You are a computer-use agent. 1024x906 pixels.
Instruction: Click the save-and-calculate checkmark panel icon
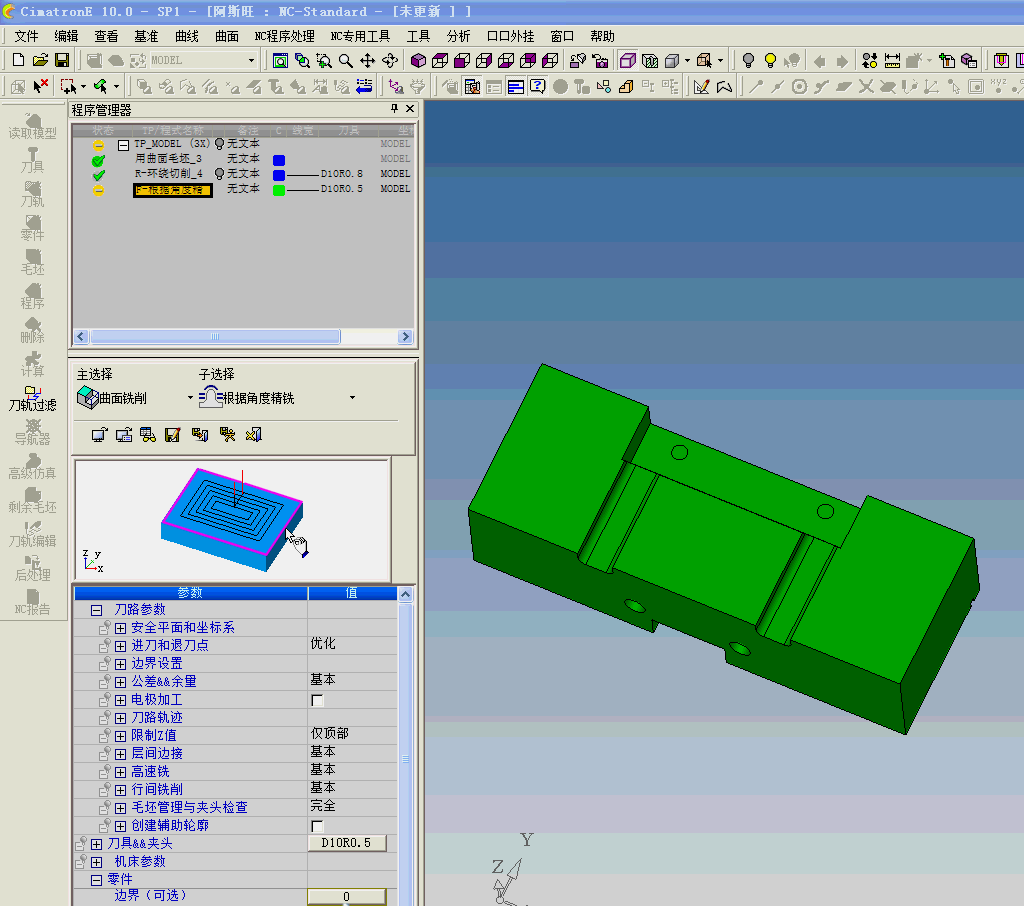tap(172, 435)
